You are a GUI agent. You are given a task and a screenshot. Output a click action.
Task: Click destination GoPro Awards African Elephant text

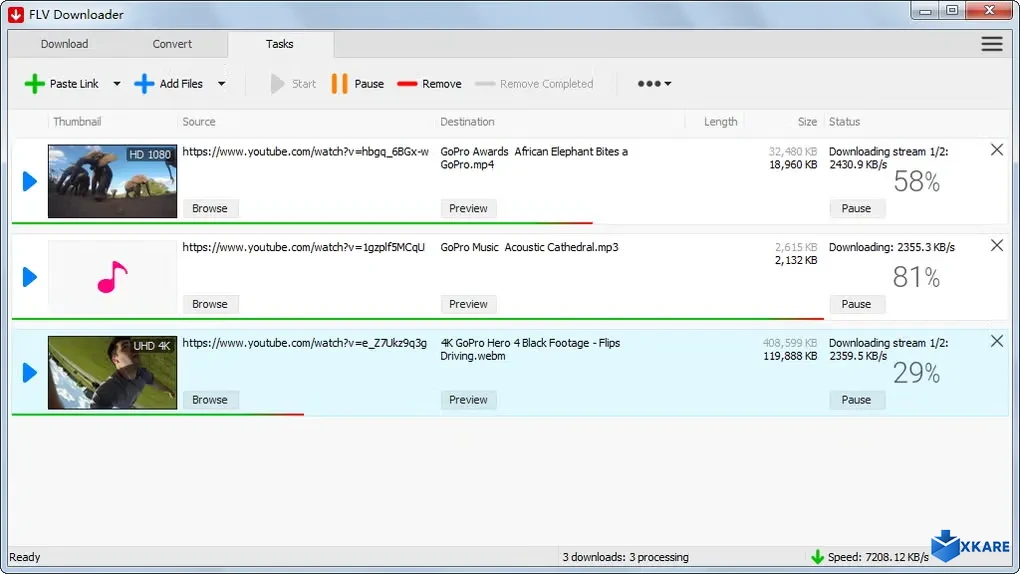coord(534,158)
